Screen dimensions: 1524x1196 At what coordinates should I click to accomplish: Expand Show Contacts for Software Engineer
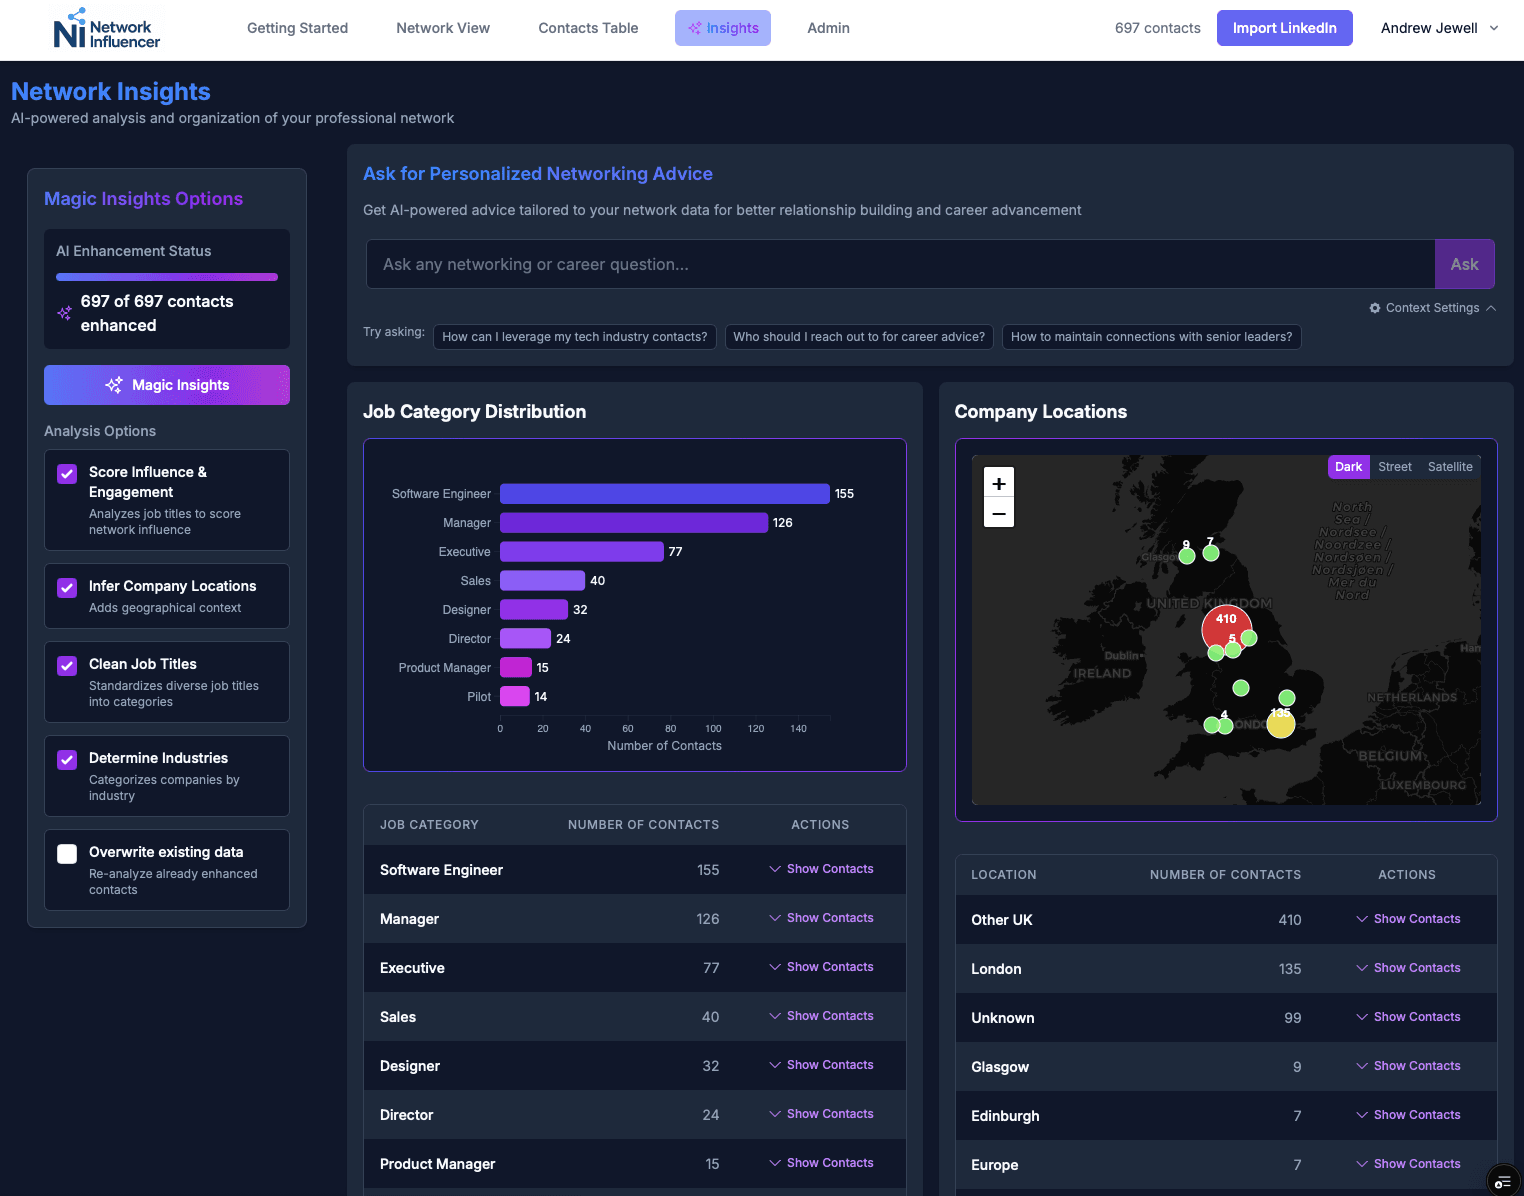pyautogui.click(x=821, y=869)
